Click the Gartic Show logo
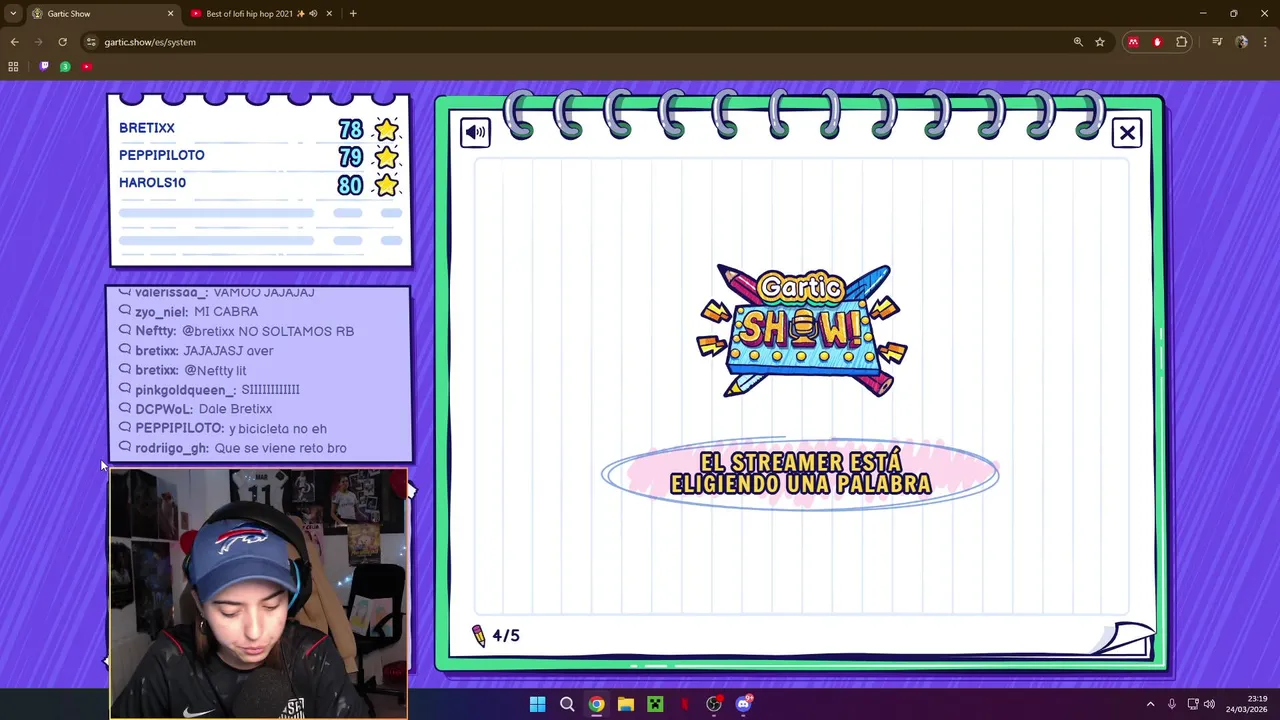This screenshot has height=720, width=1280. [801, 330]
